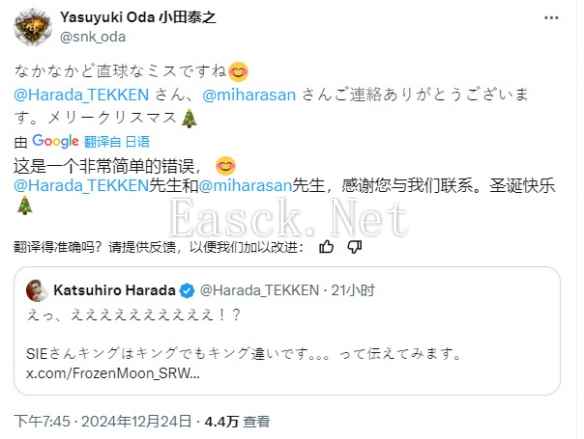
Task: Click Katsuhiro Harada's blue verified badge
Action: click(x=187, y=290)
